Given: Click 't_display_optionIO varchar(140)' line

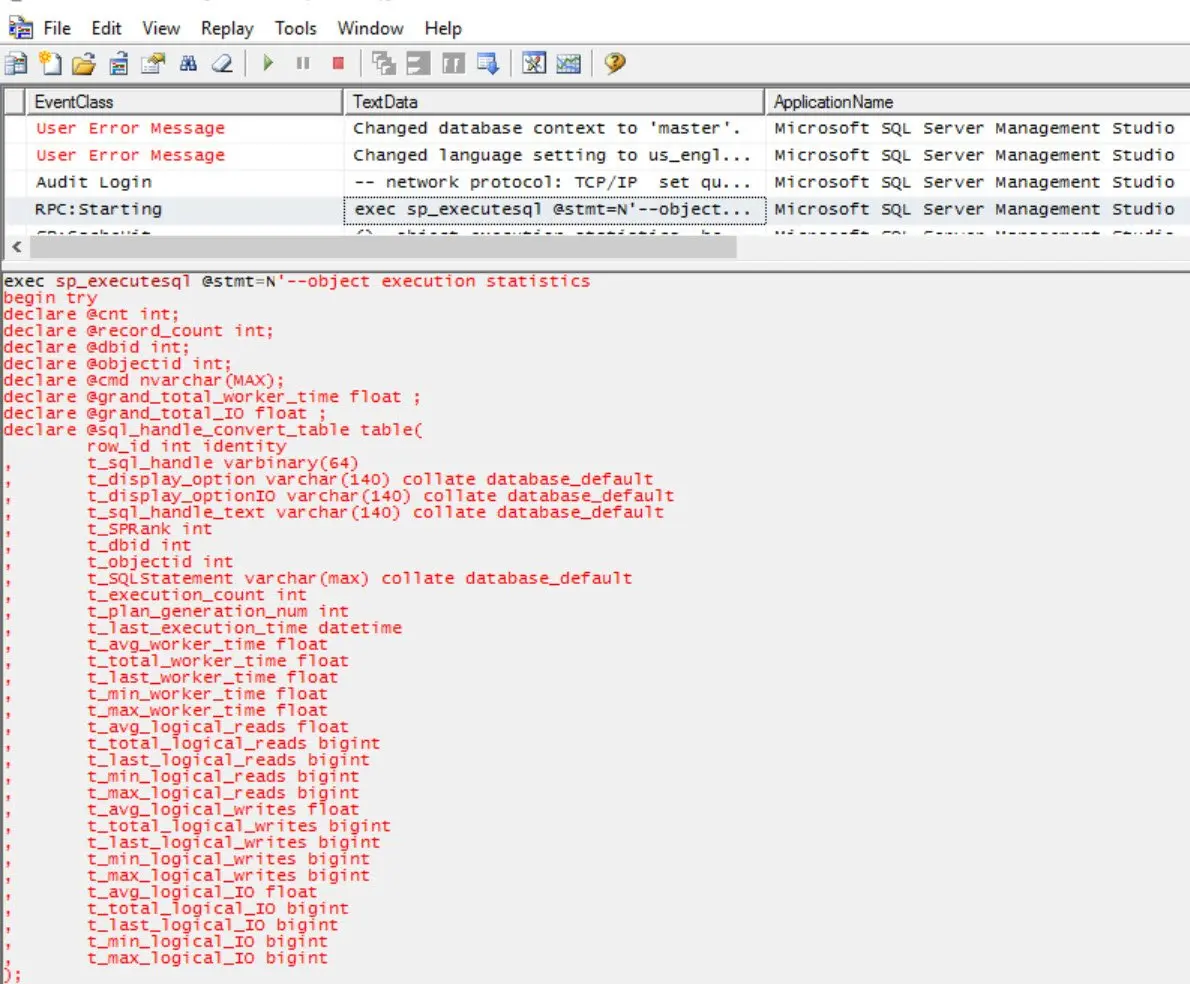Looking at the screenshot, I should coord(380,495).
